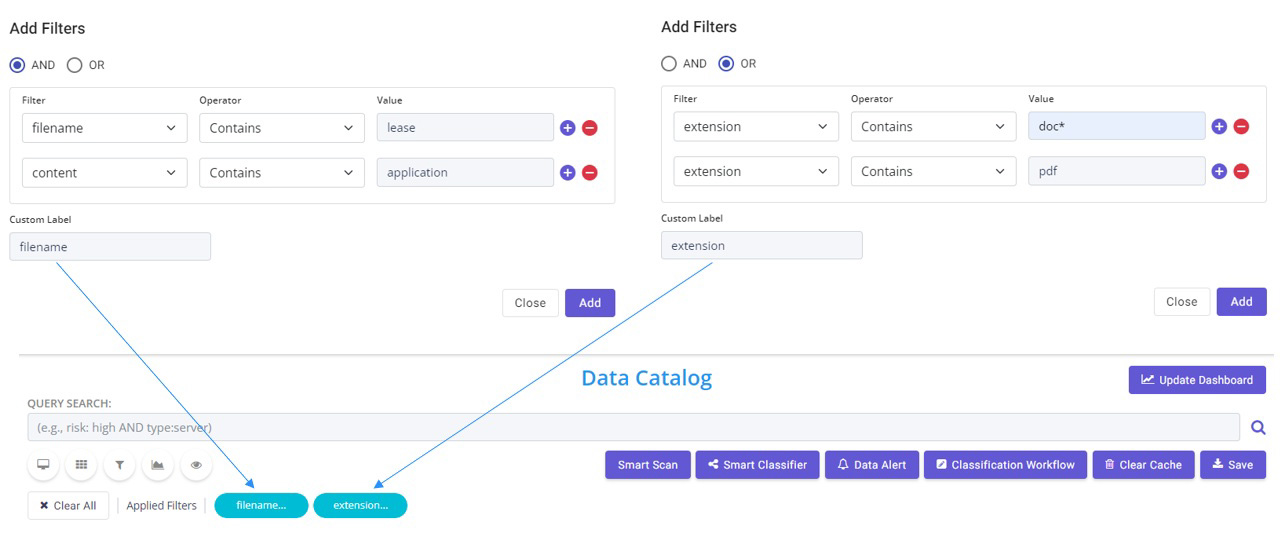1286x536 pixels.
Task: Select OR radio in left Add Filters
Action: (x=74, y=65)
